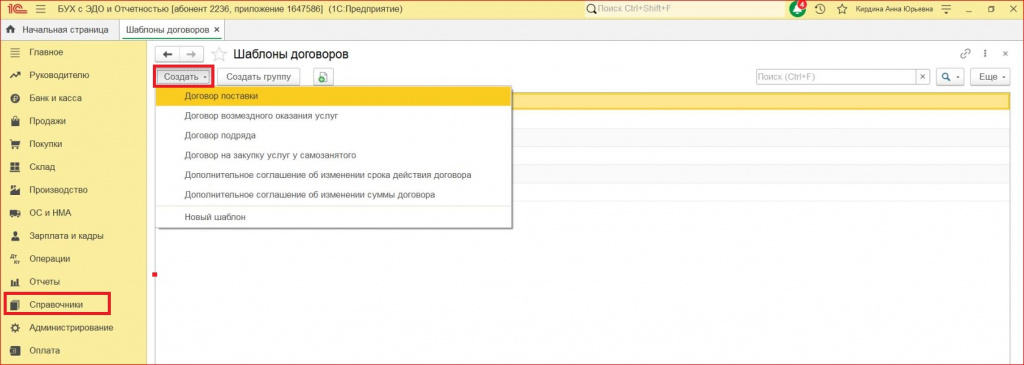Open Справочники section in sidebar

pyautogui.click(x=56, y=304)
